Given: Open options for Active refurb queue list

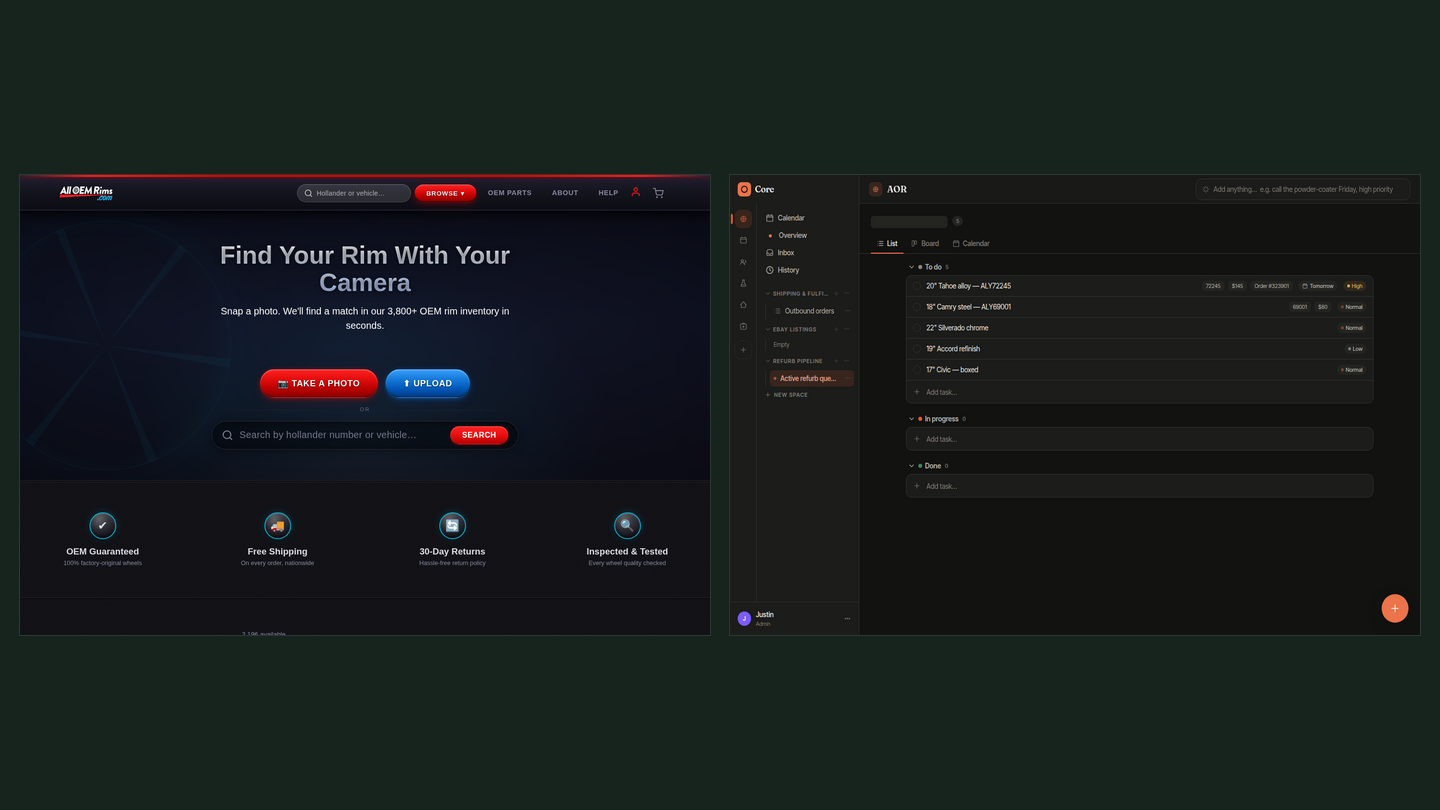Looking at the screenshot, I should (x=848, y=379).
